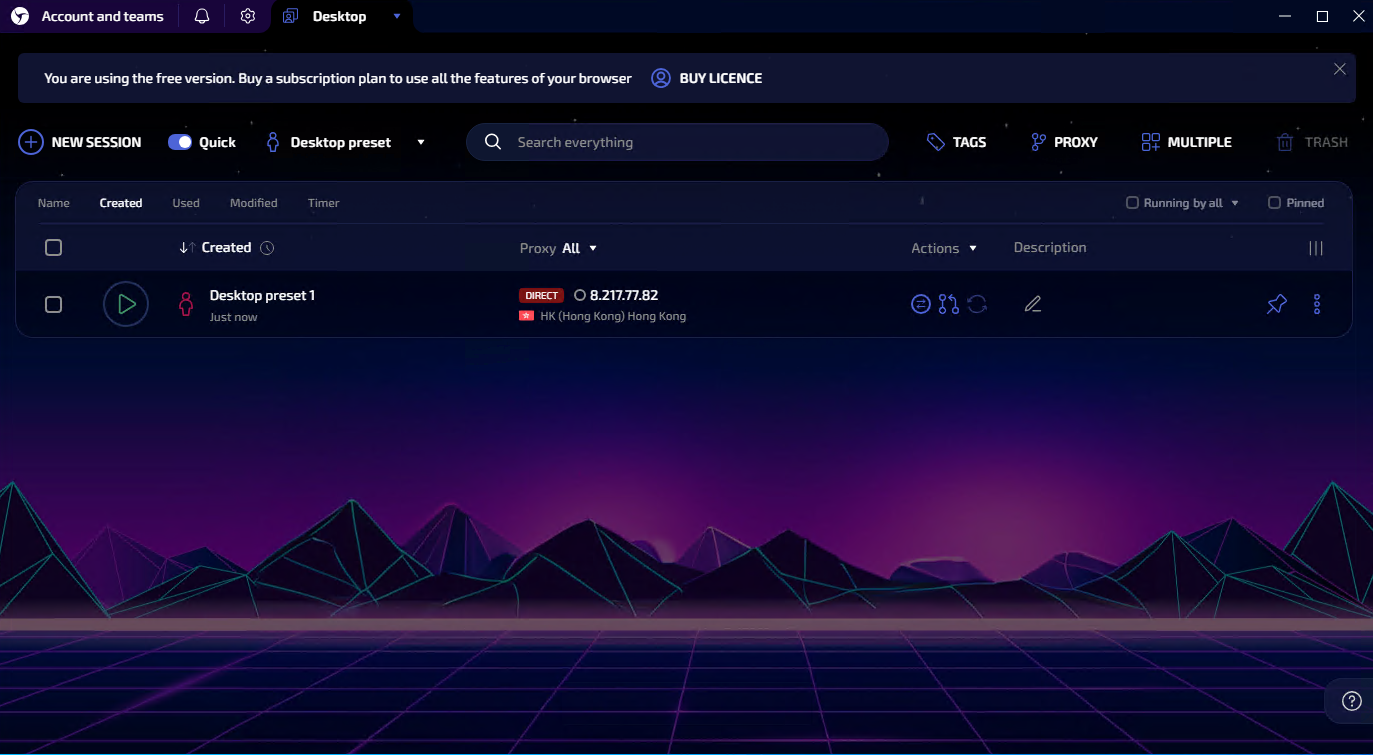Viewport: 1373px width, 755px height.
Task: Open three-dot menu for Desktop preset 1
Action: click(x=1316, y=304)
